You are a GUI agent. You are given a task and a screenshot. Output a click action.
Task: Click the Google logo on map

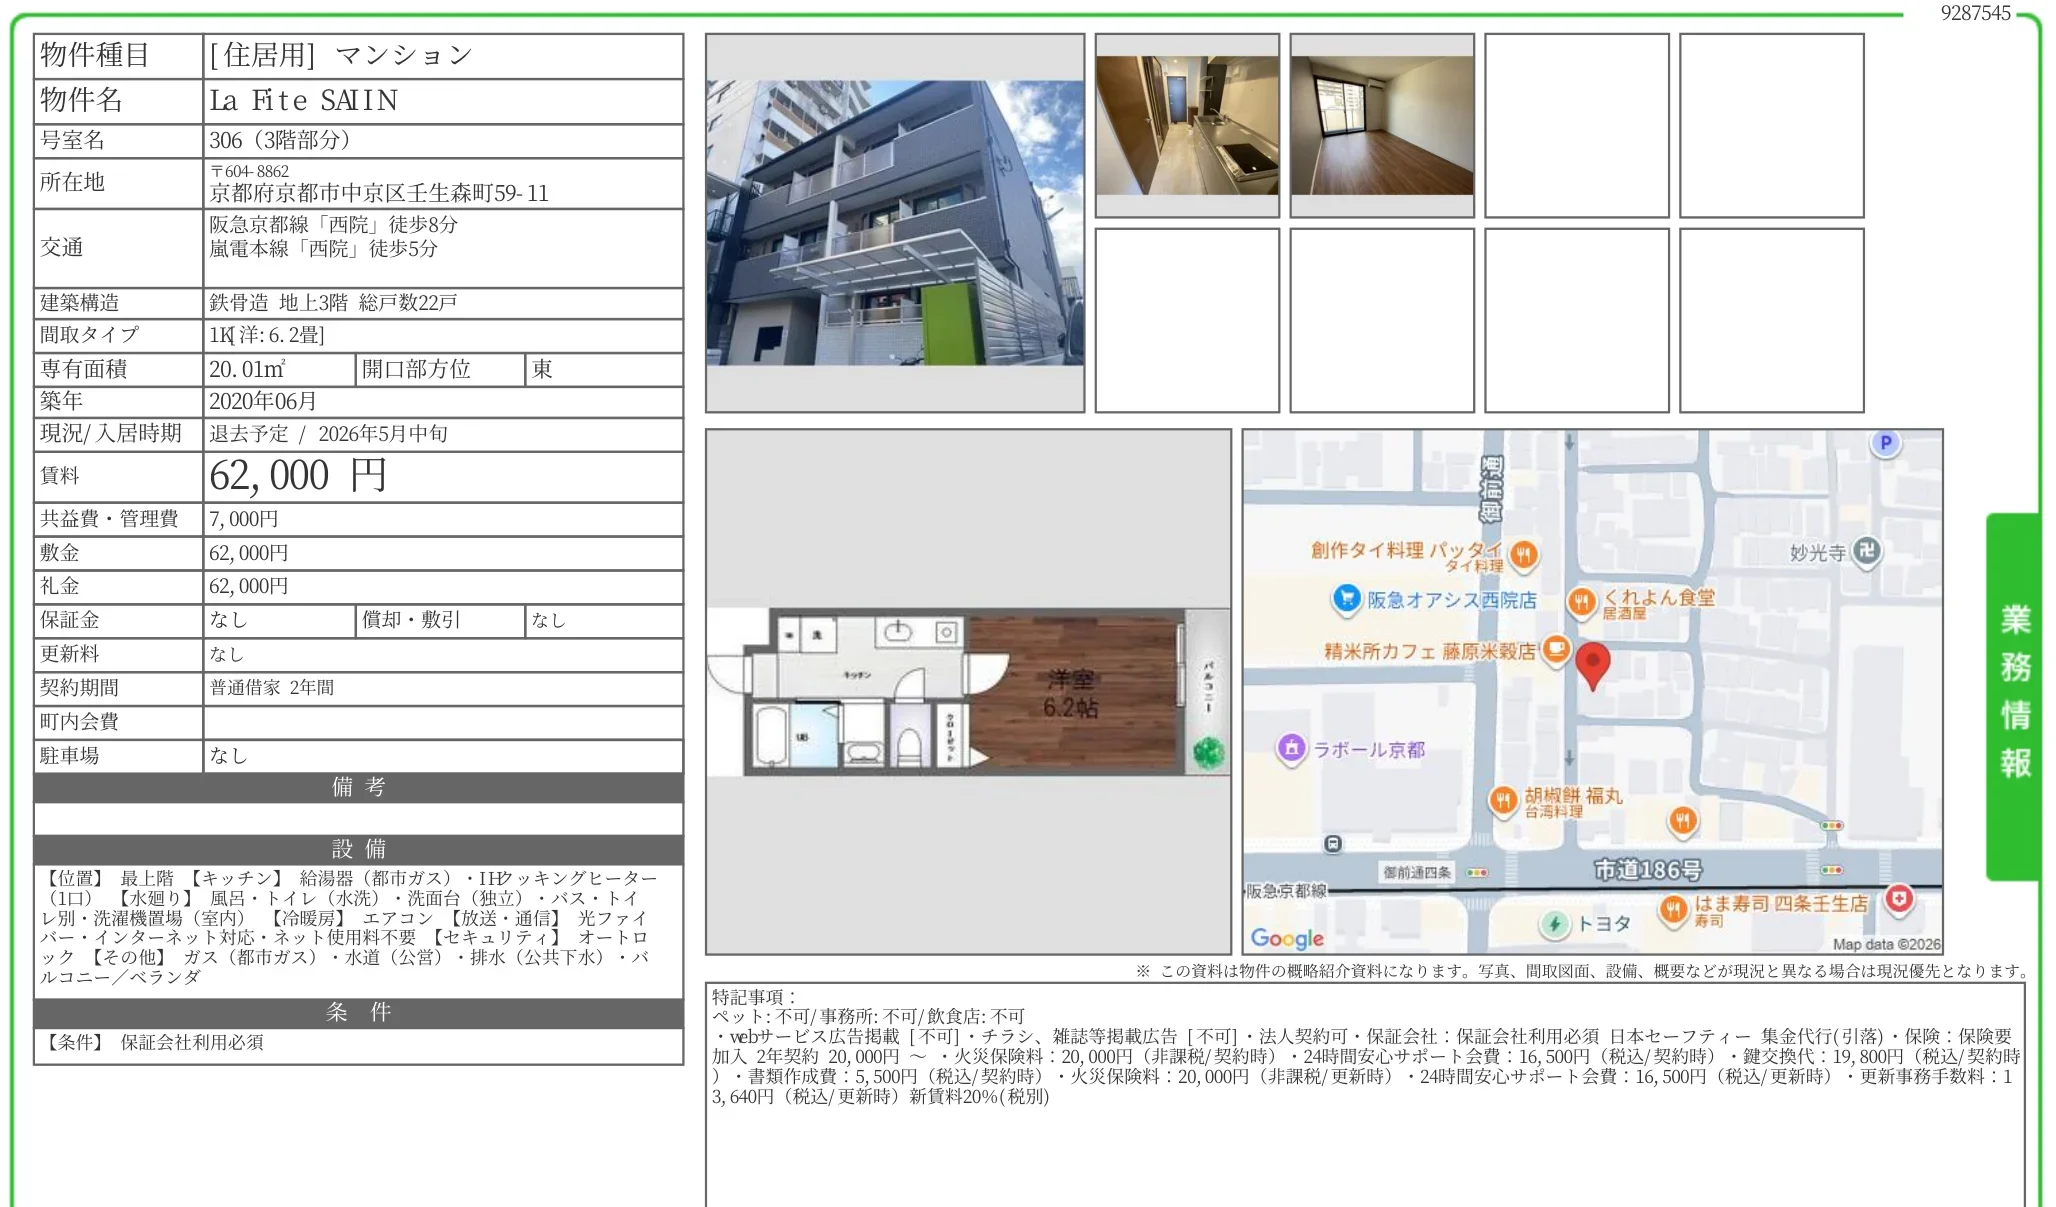click(x=1286, y=938)
